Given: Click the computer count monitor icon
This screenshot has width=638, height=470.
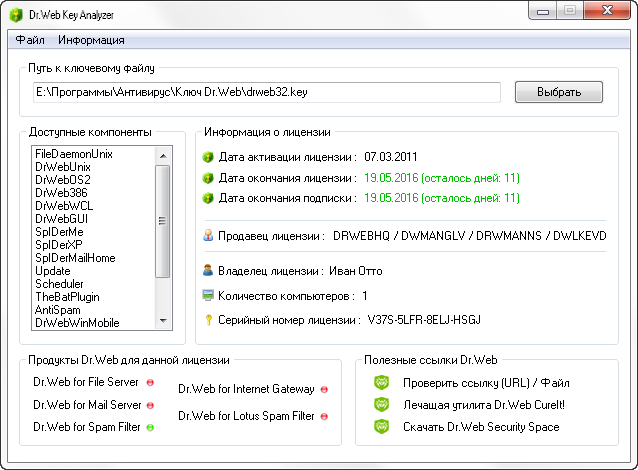Looking at the screenshot, I should (x=208, y=295).
